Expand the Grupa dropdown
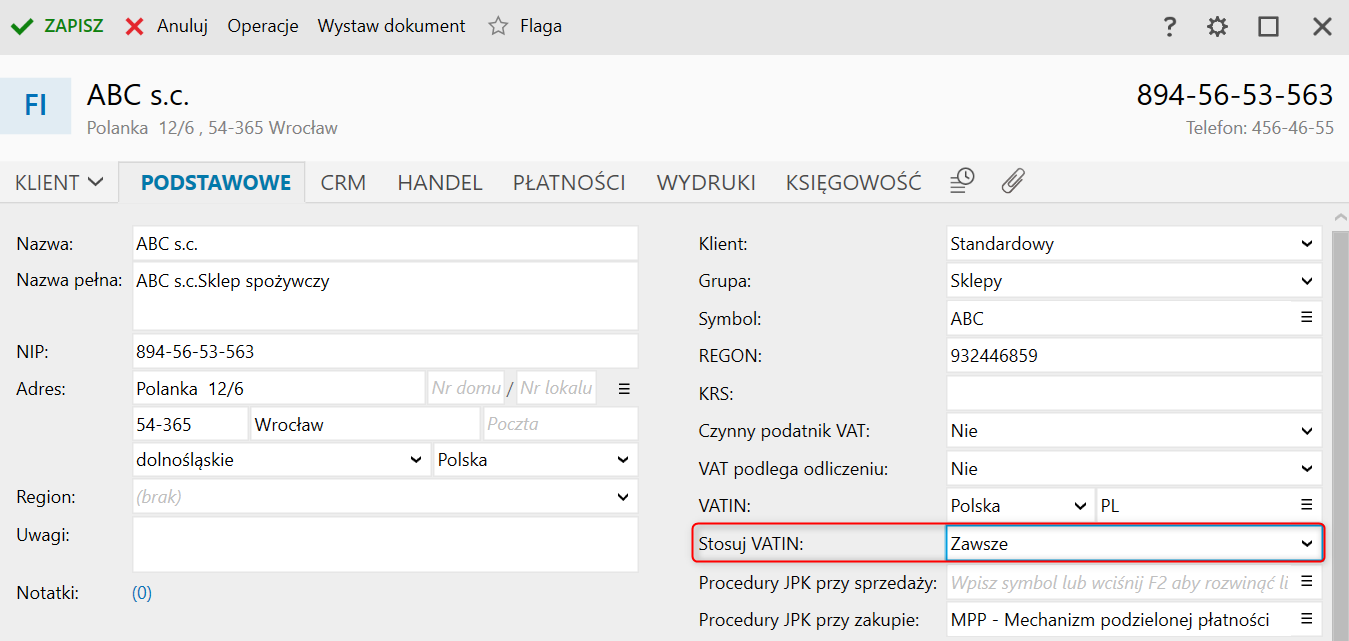 [x=1306, y=281]
